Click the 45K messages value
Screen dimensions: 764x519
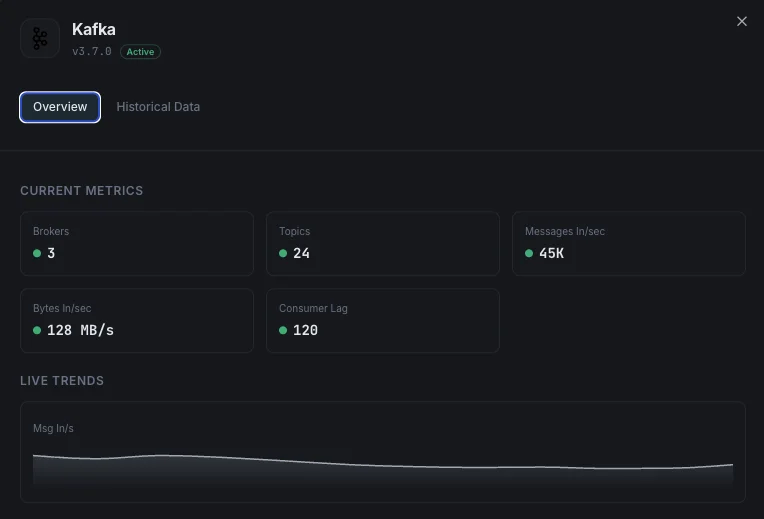coord(552,253)
